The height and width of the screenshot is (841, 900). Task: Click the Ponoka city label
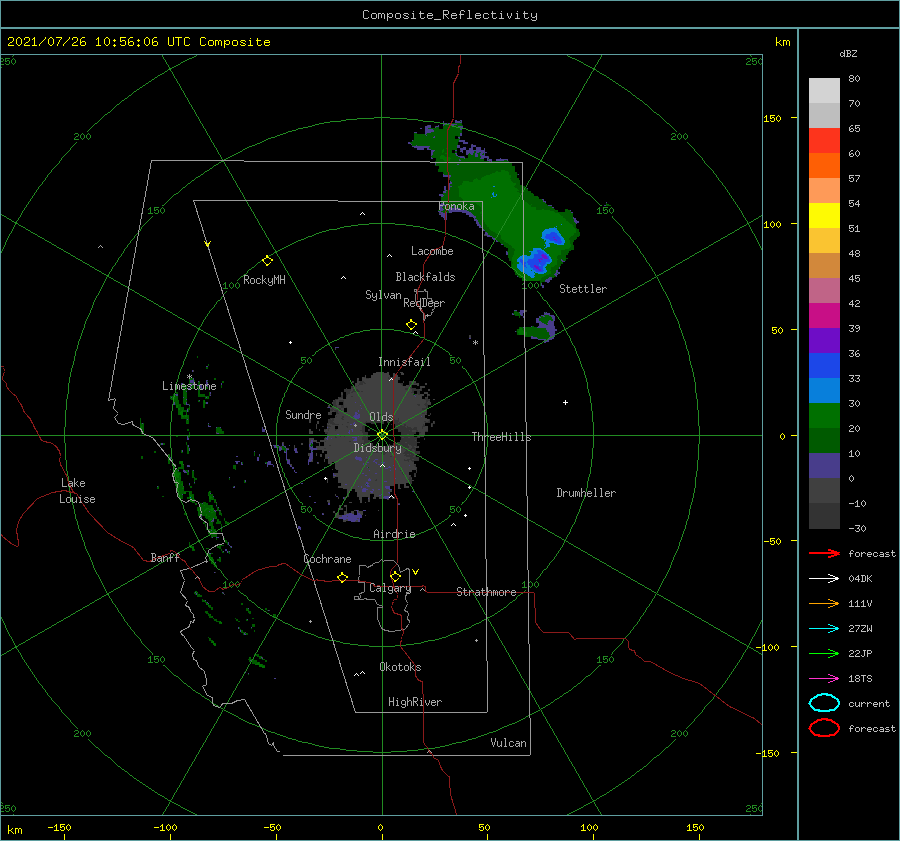(x=456, y=206)
